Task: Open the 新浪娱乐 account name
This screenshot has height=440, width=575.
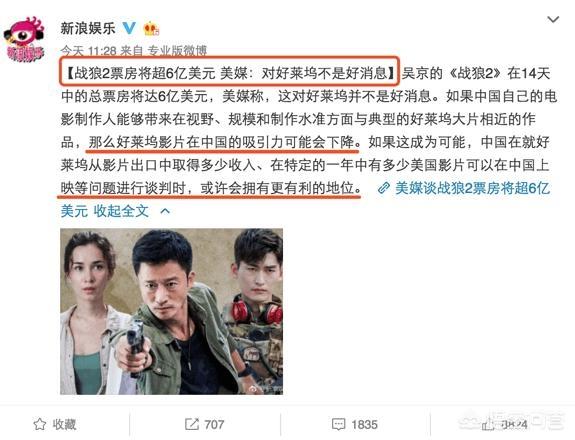Action: point(88,29)
